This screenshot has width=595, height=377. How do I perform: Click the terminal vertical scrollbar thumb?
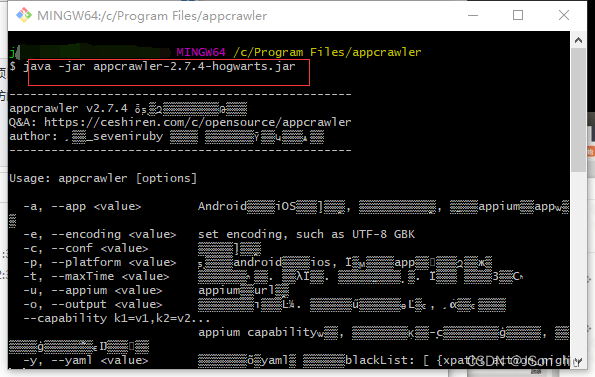(x=578, y=110)
